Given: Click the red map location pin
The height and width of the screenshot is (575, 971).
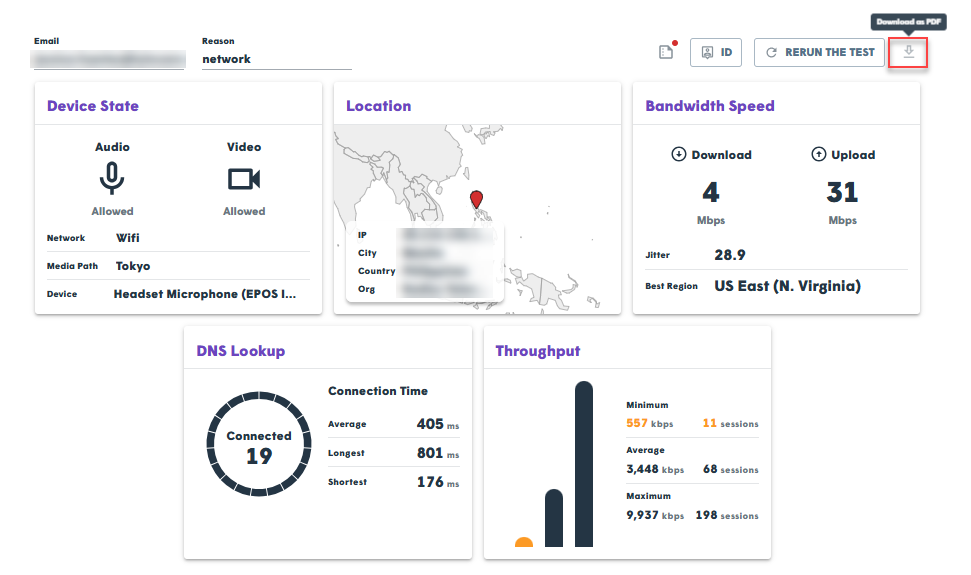Looking at the screenshot, I should [x=476, y=199].
